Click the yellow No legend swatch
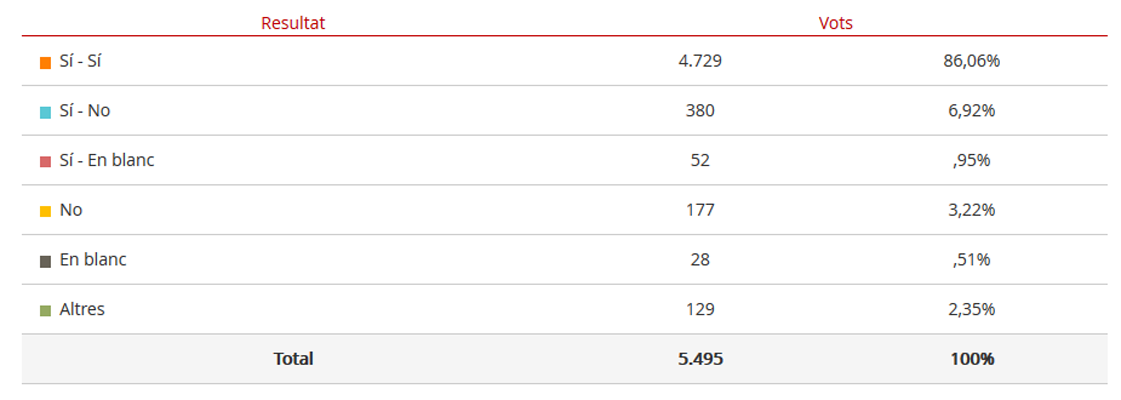1121x400 pixels. click(46, 211)
